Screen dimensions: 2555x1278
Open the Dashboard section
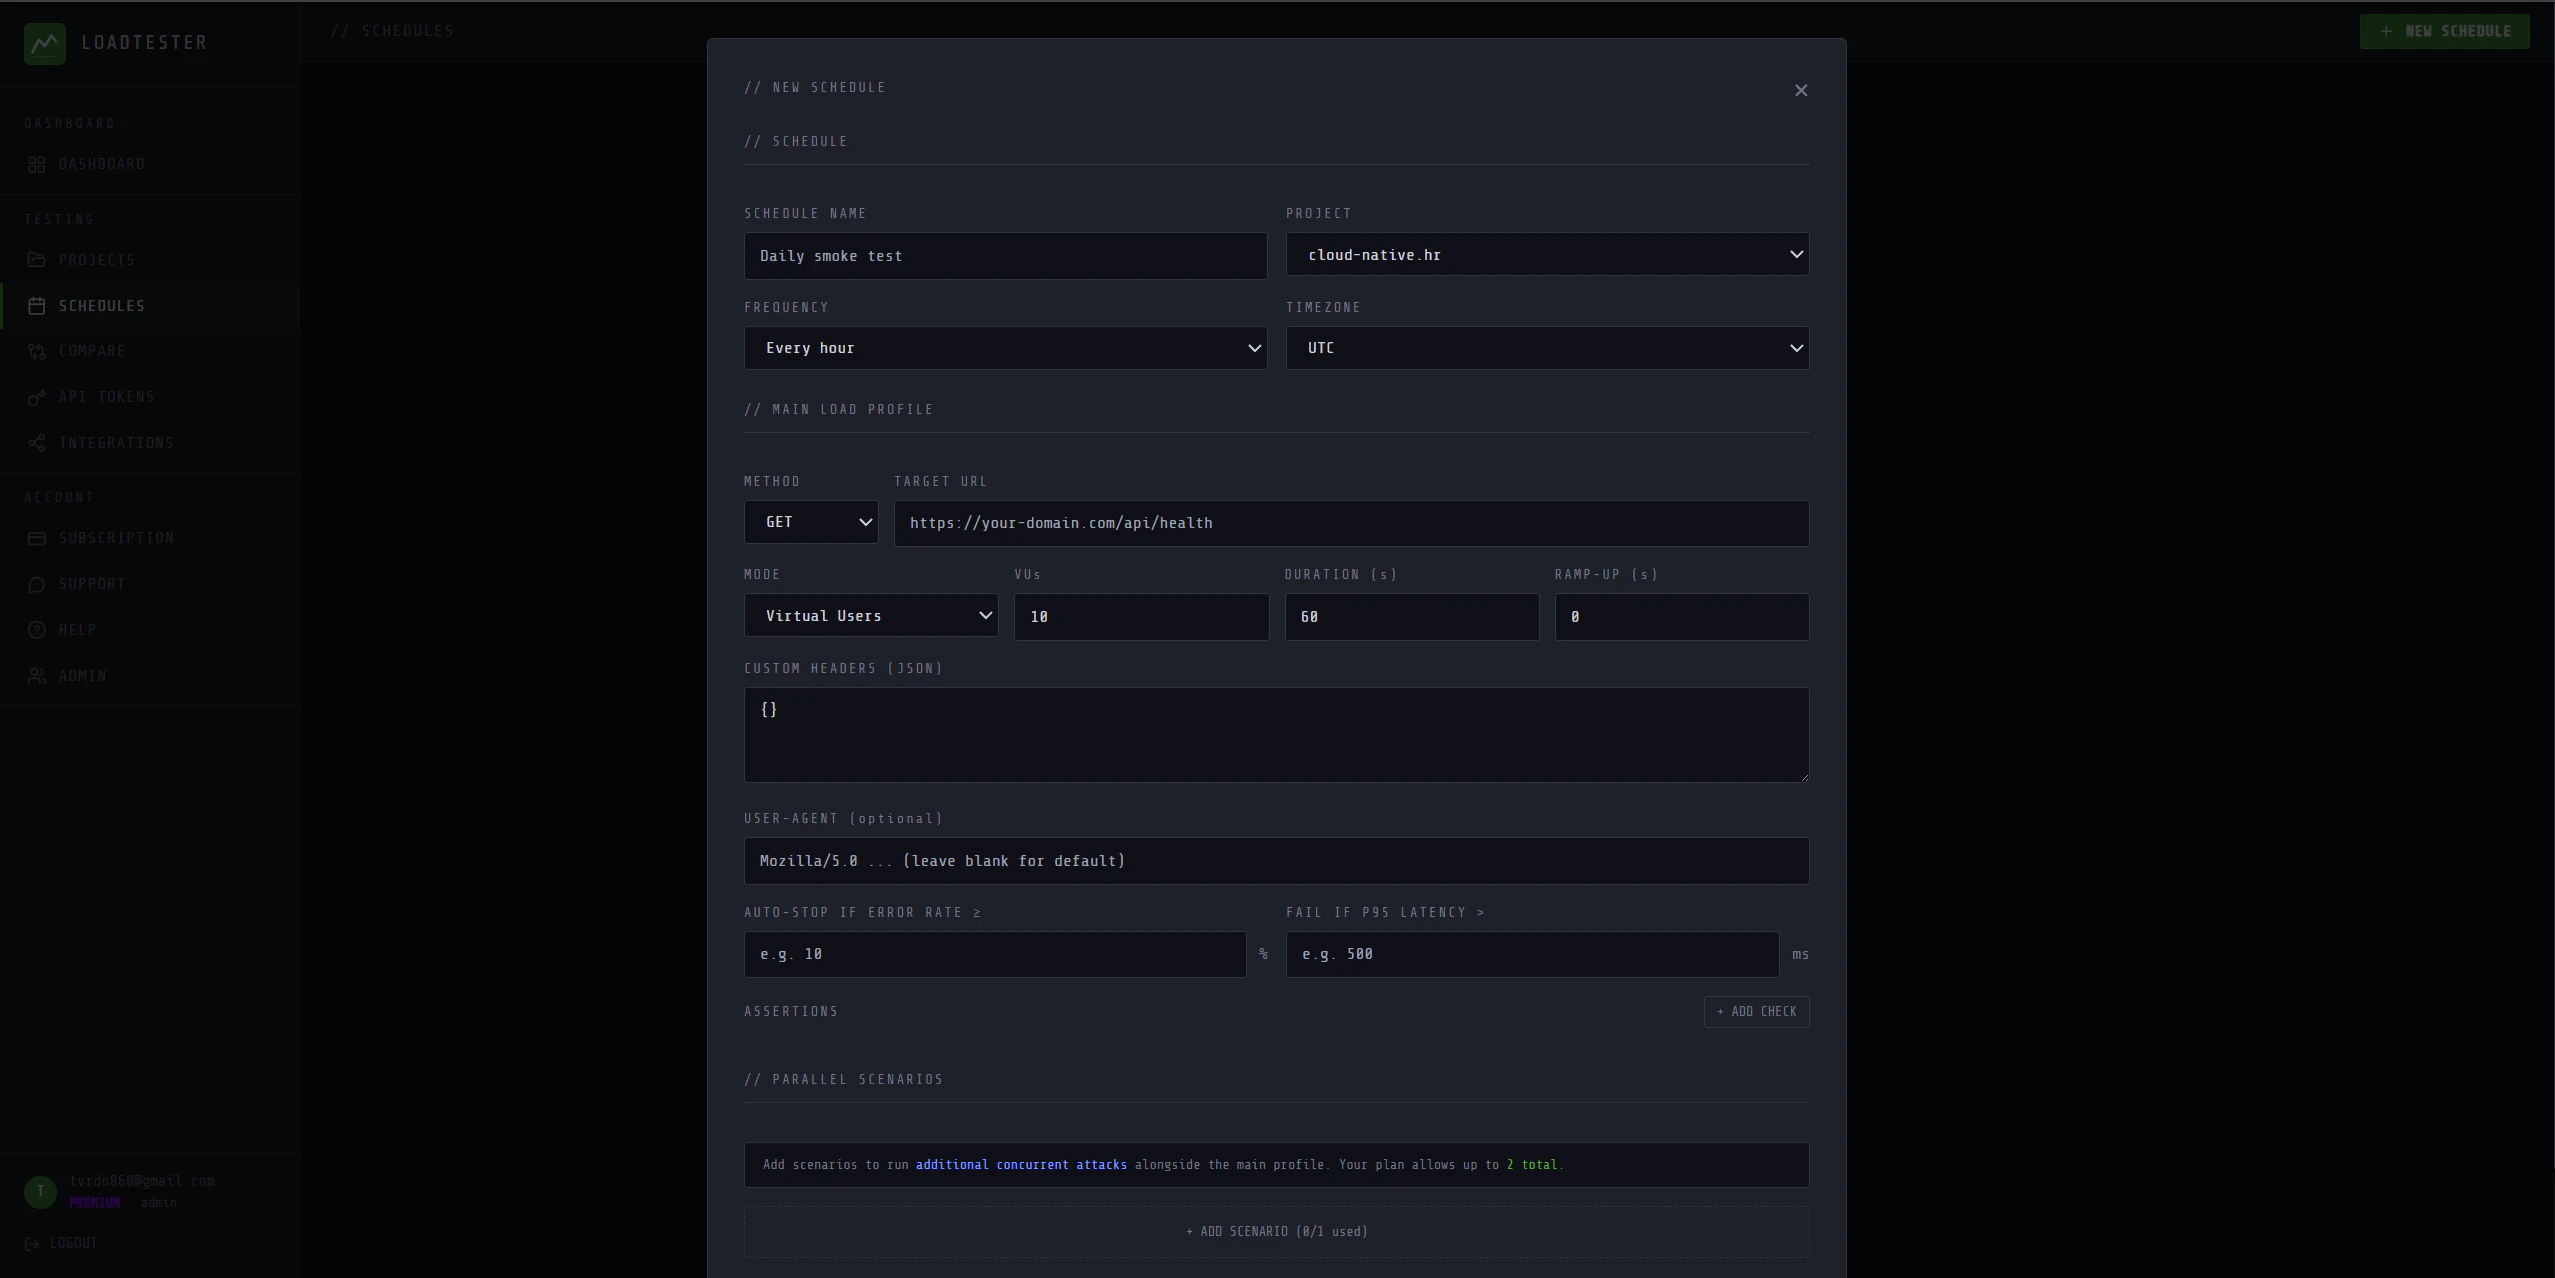pos(100,164)
